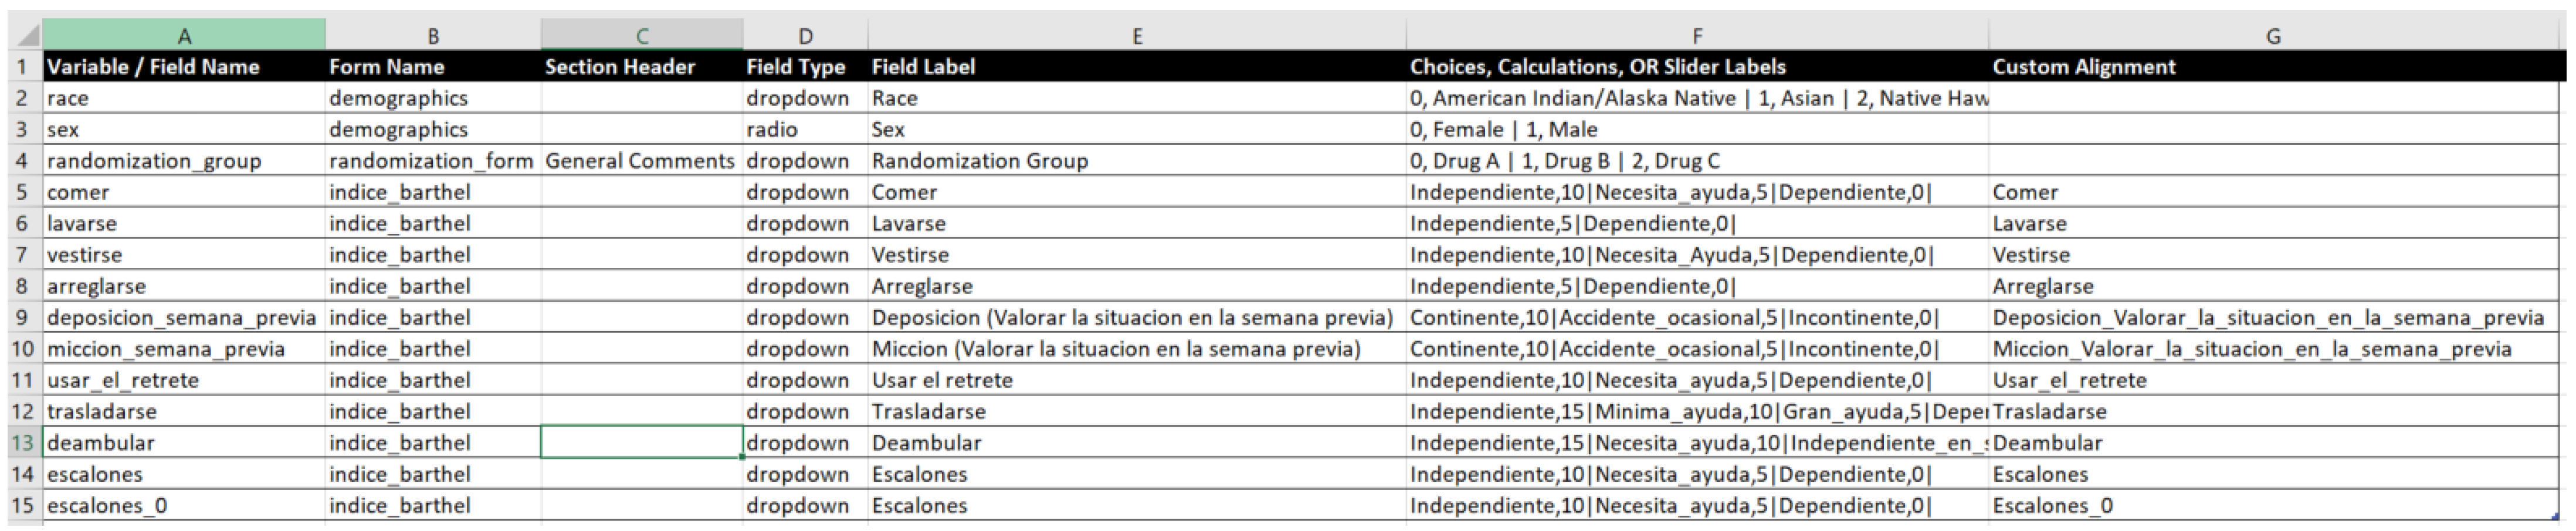
Task: Click the select-all corner triangle
Action: tap(26, 36)
